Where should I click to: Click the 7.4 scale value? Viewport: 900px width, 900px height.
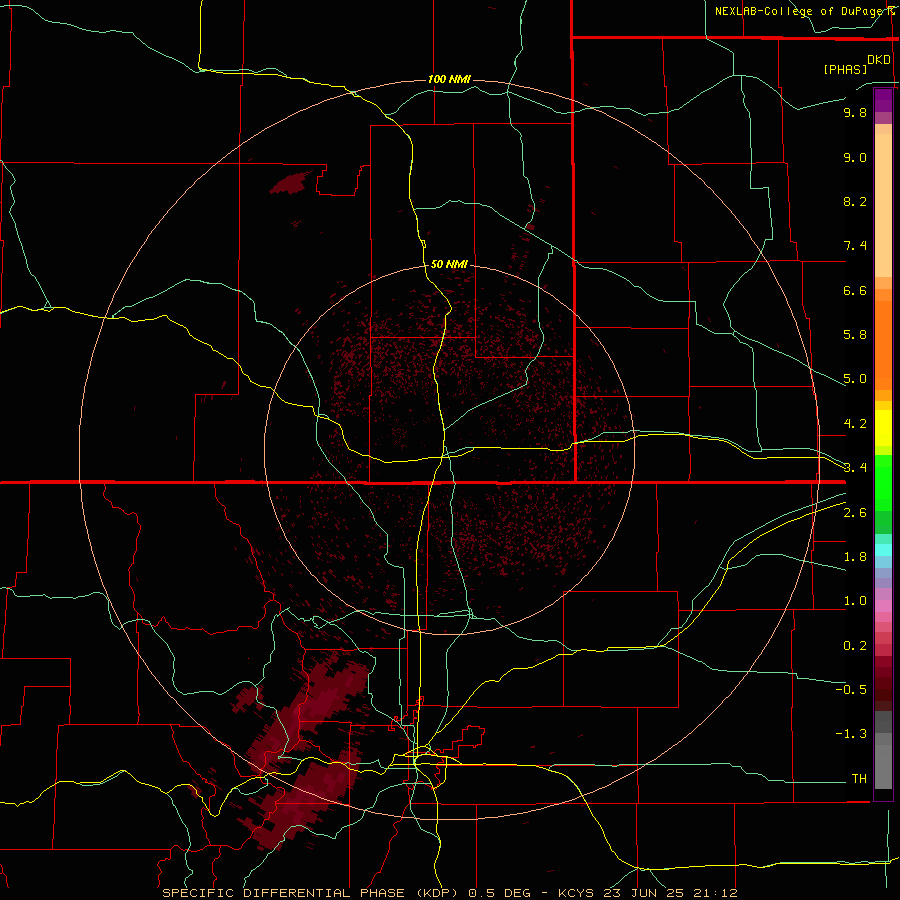(855, 246)
